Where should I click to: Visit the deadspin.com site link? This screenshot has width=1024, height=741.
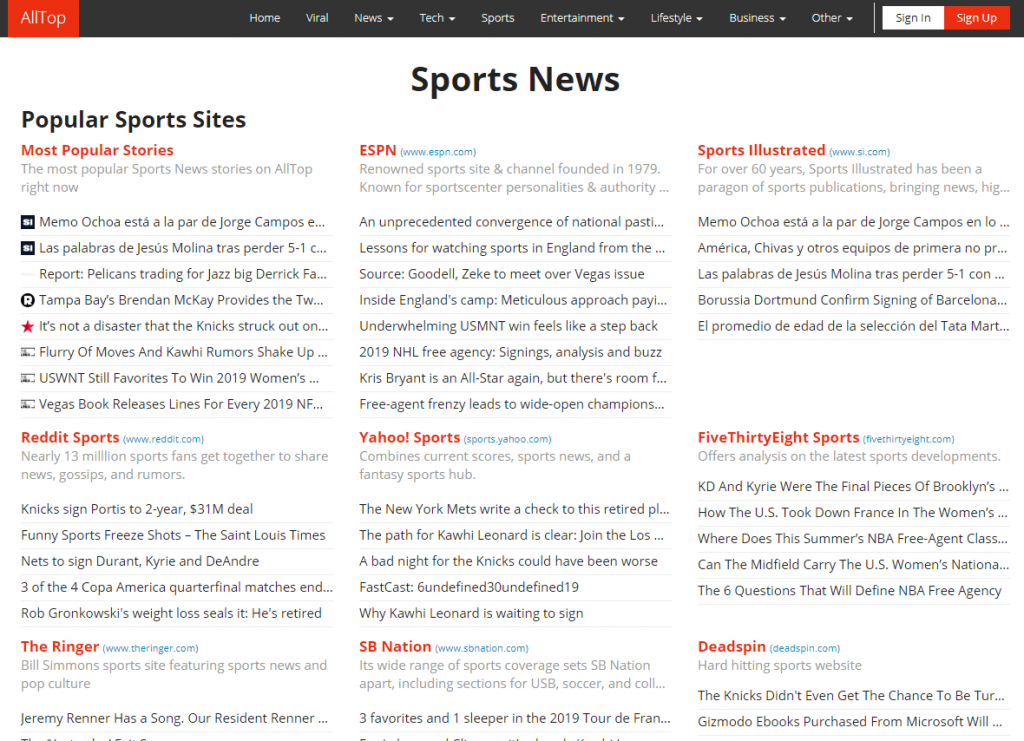(x=805, y=648)
